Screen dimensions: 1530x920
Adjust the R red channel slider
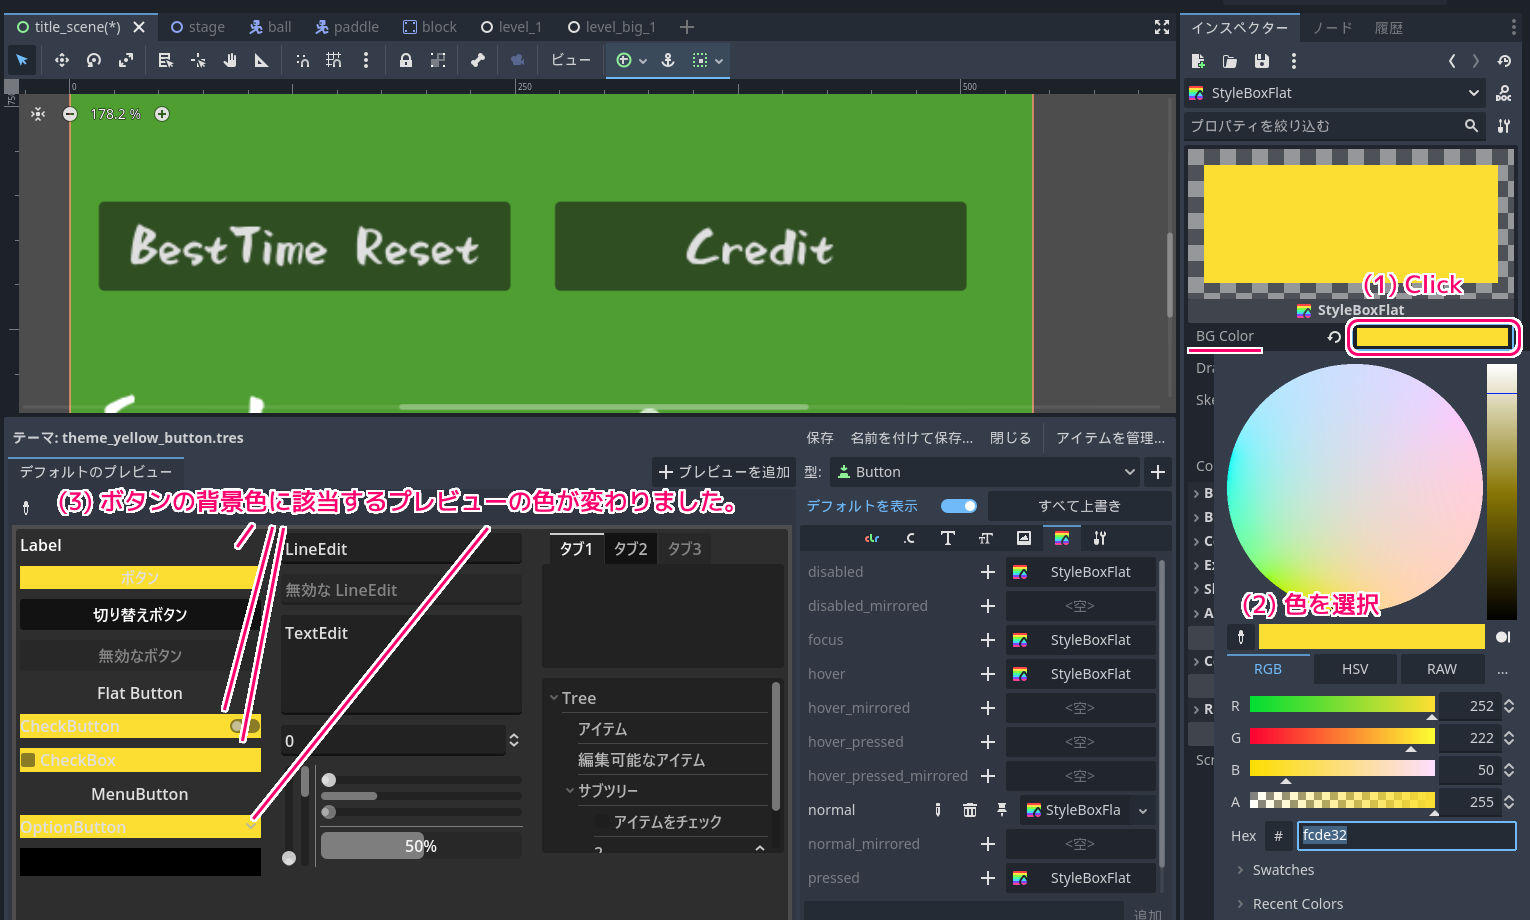click(1342, 706)
